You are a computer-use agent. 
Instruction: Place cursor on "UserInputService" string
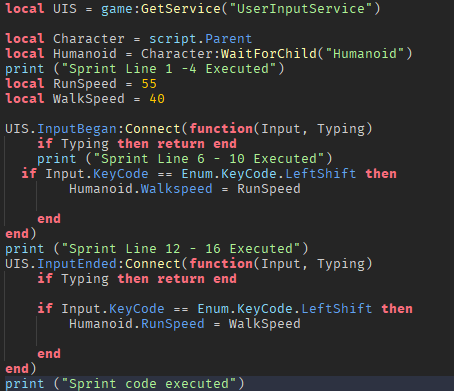click(x=300, y=9)
